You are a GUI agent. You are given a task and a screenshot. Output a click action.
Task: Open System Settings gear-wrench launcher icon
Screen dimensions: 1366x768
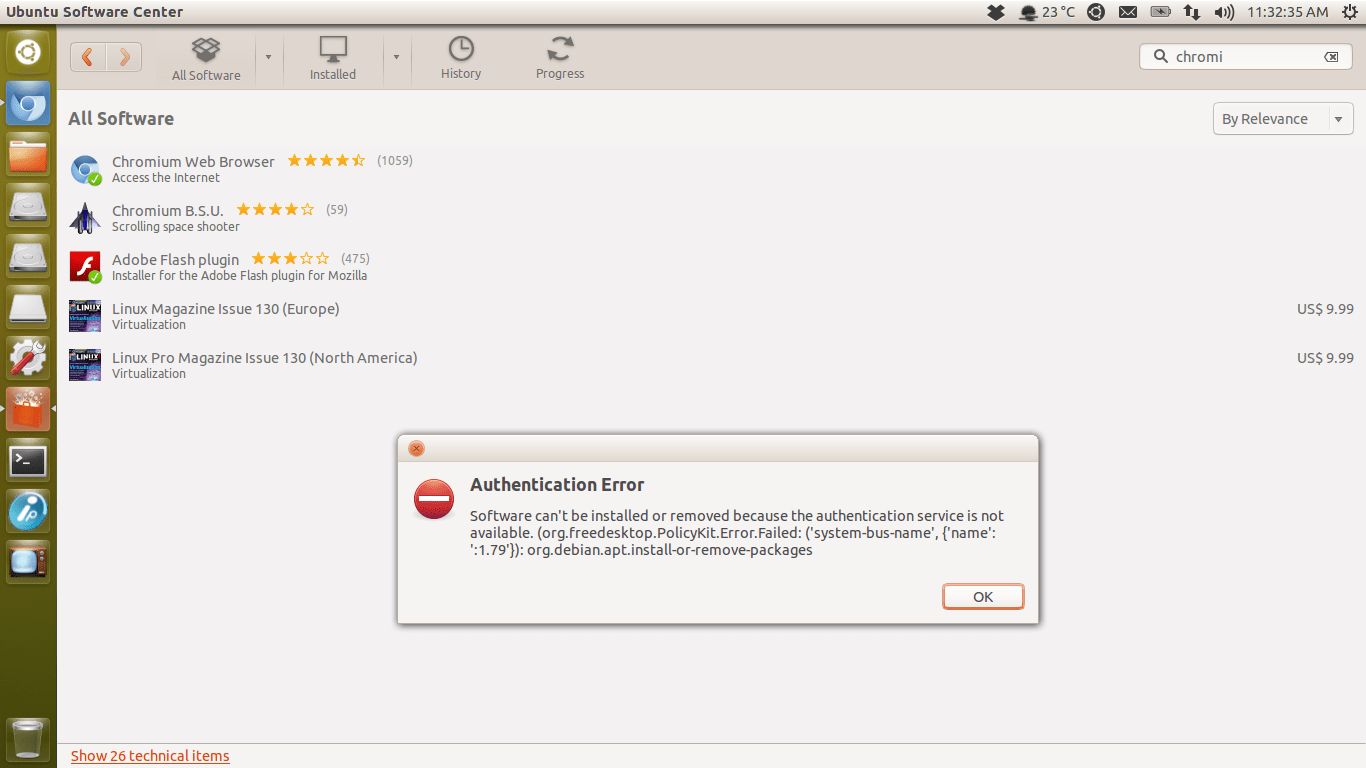coord(28,358)
